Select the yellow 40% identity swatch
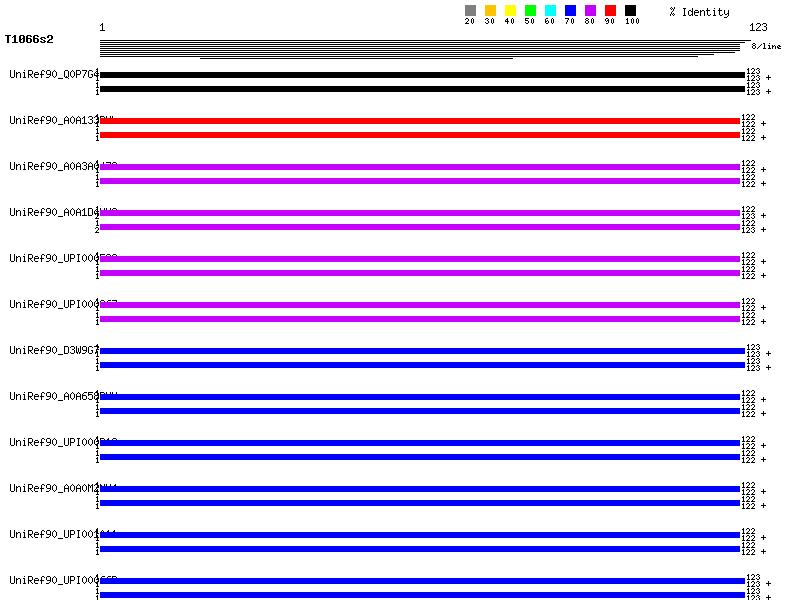This screenshot has height=600, width=800. (x=510, y=11)
